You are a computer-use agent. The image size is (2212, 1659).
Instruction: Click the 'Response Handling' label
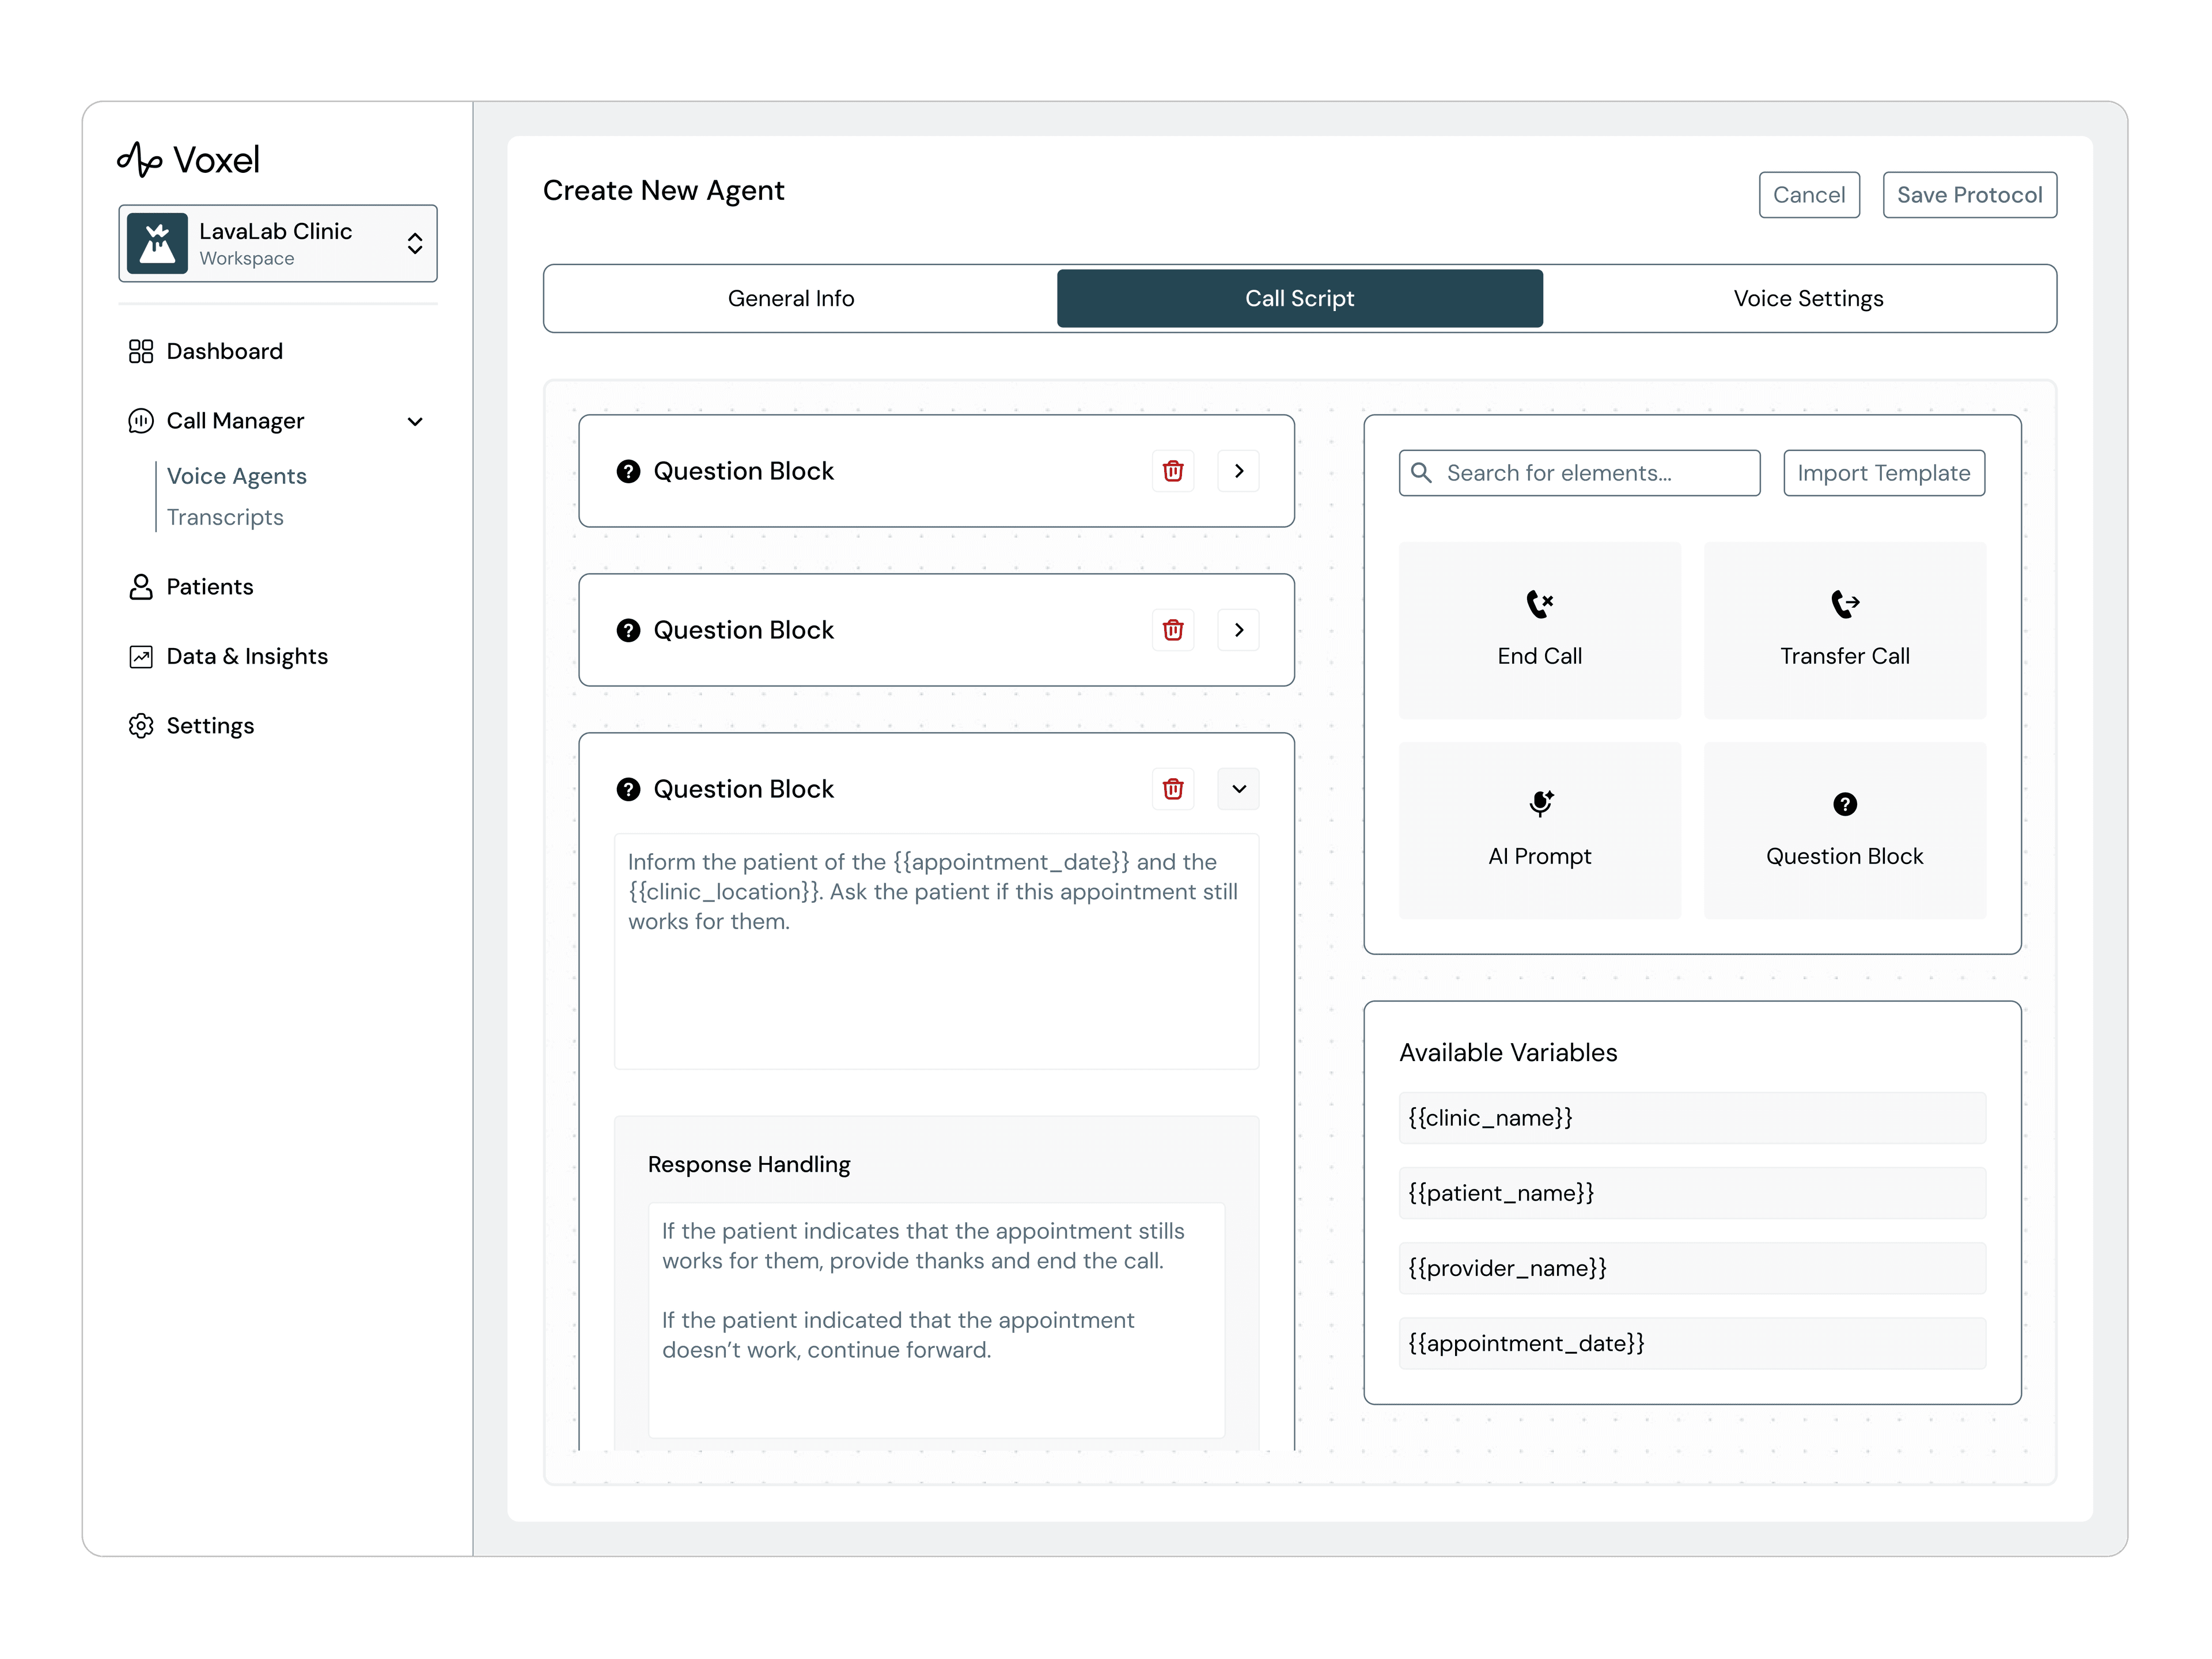(x=749, y=1164)
